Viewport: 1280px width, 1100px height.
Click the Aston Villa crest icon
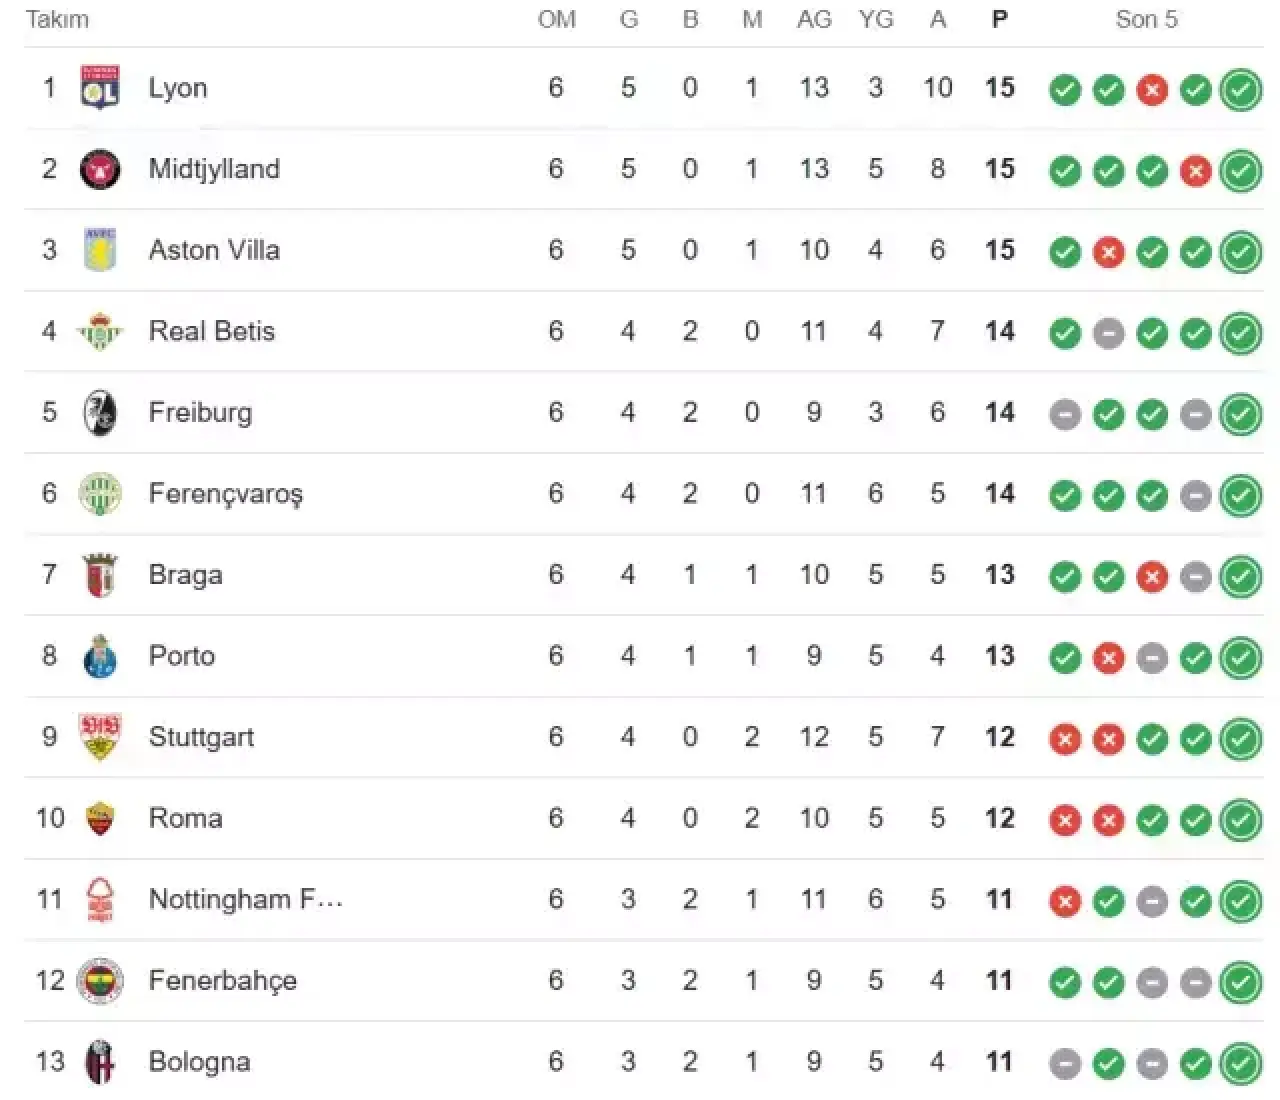[x=100, y=250]
